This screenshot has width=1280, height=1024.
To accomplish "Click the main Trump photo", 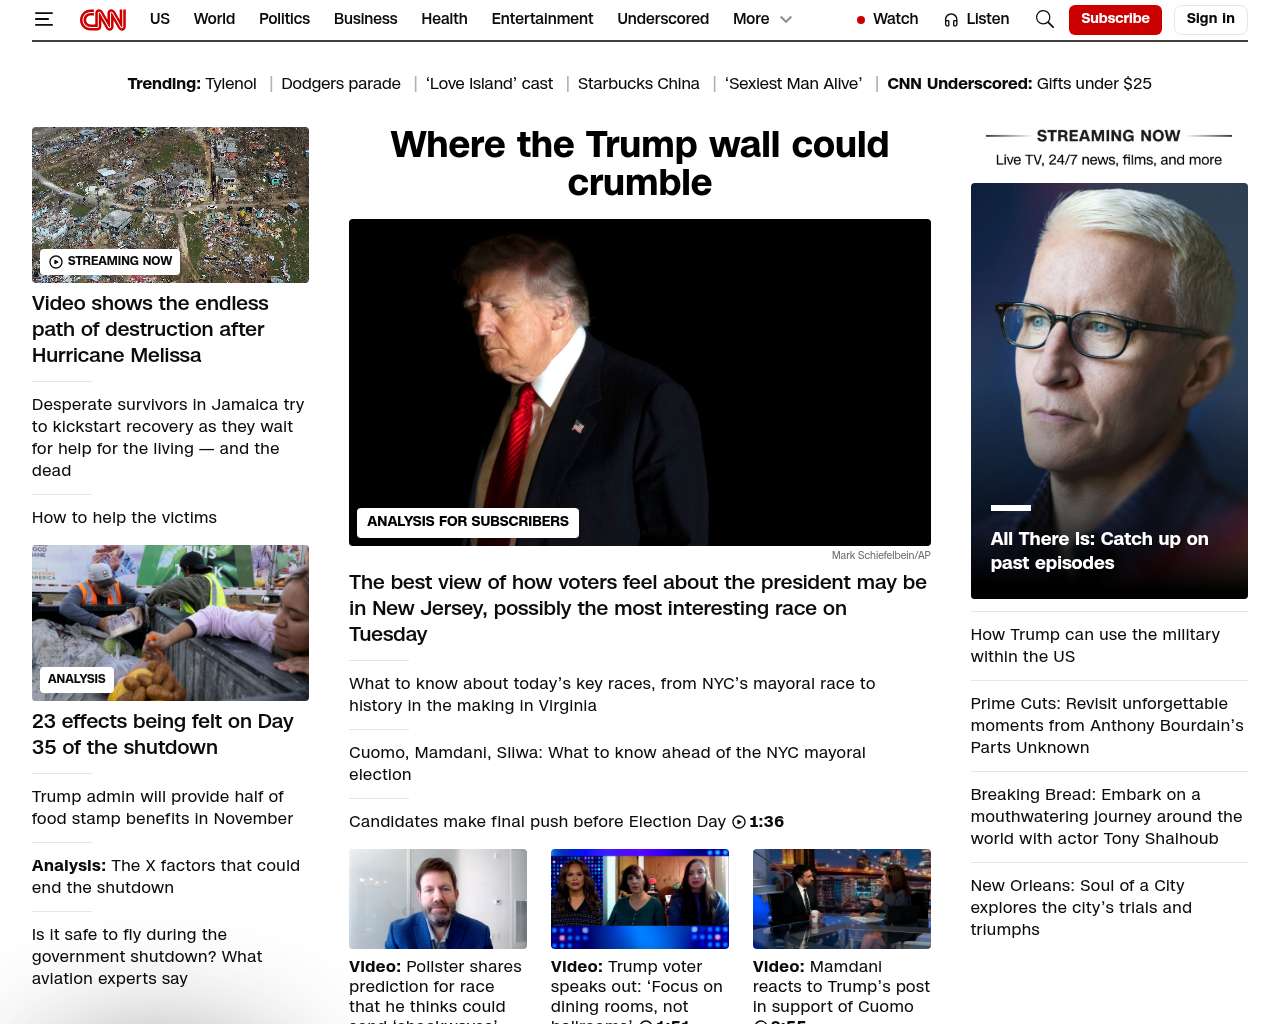I will [640, 382].
